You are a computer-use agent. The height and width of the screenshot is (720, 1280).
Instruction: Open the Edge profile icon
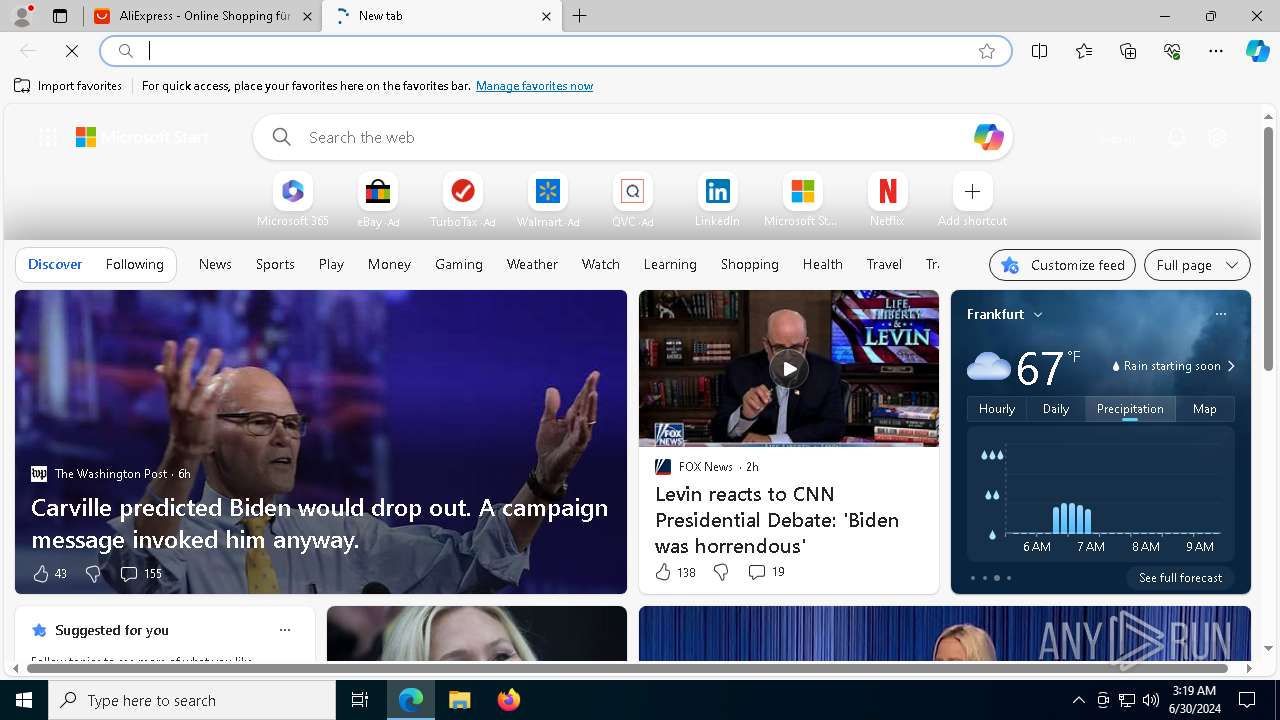pos(21,16)
